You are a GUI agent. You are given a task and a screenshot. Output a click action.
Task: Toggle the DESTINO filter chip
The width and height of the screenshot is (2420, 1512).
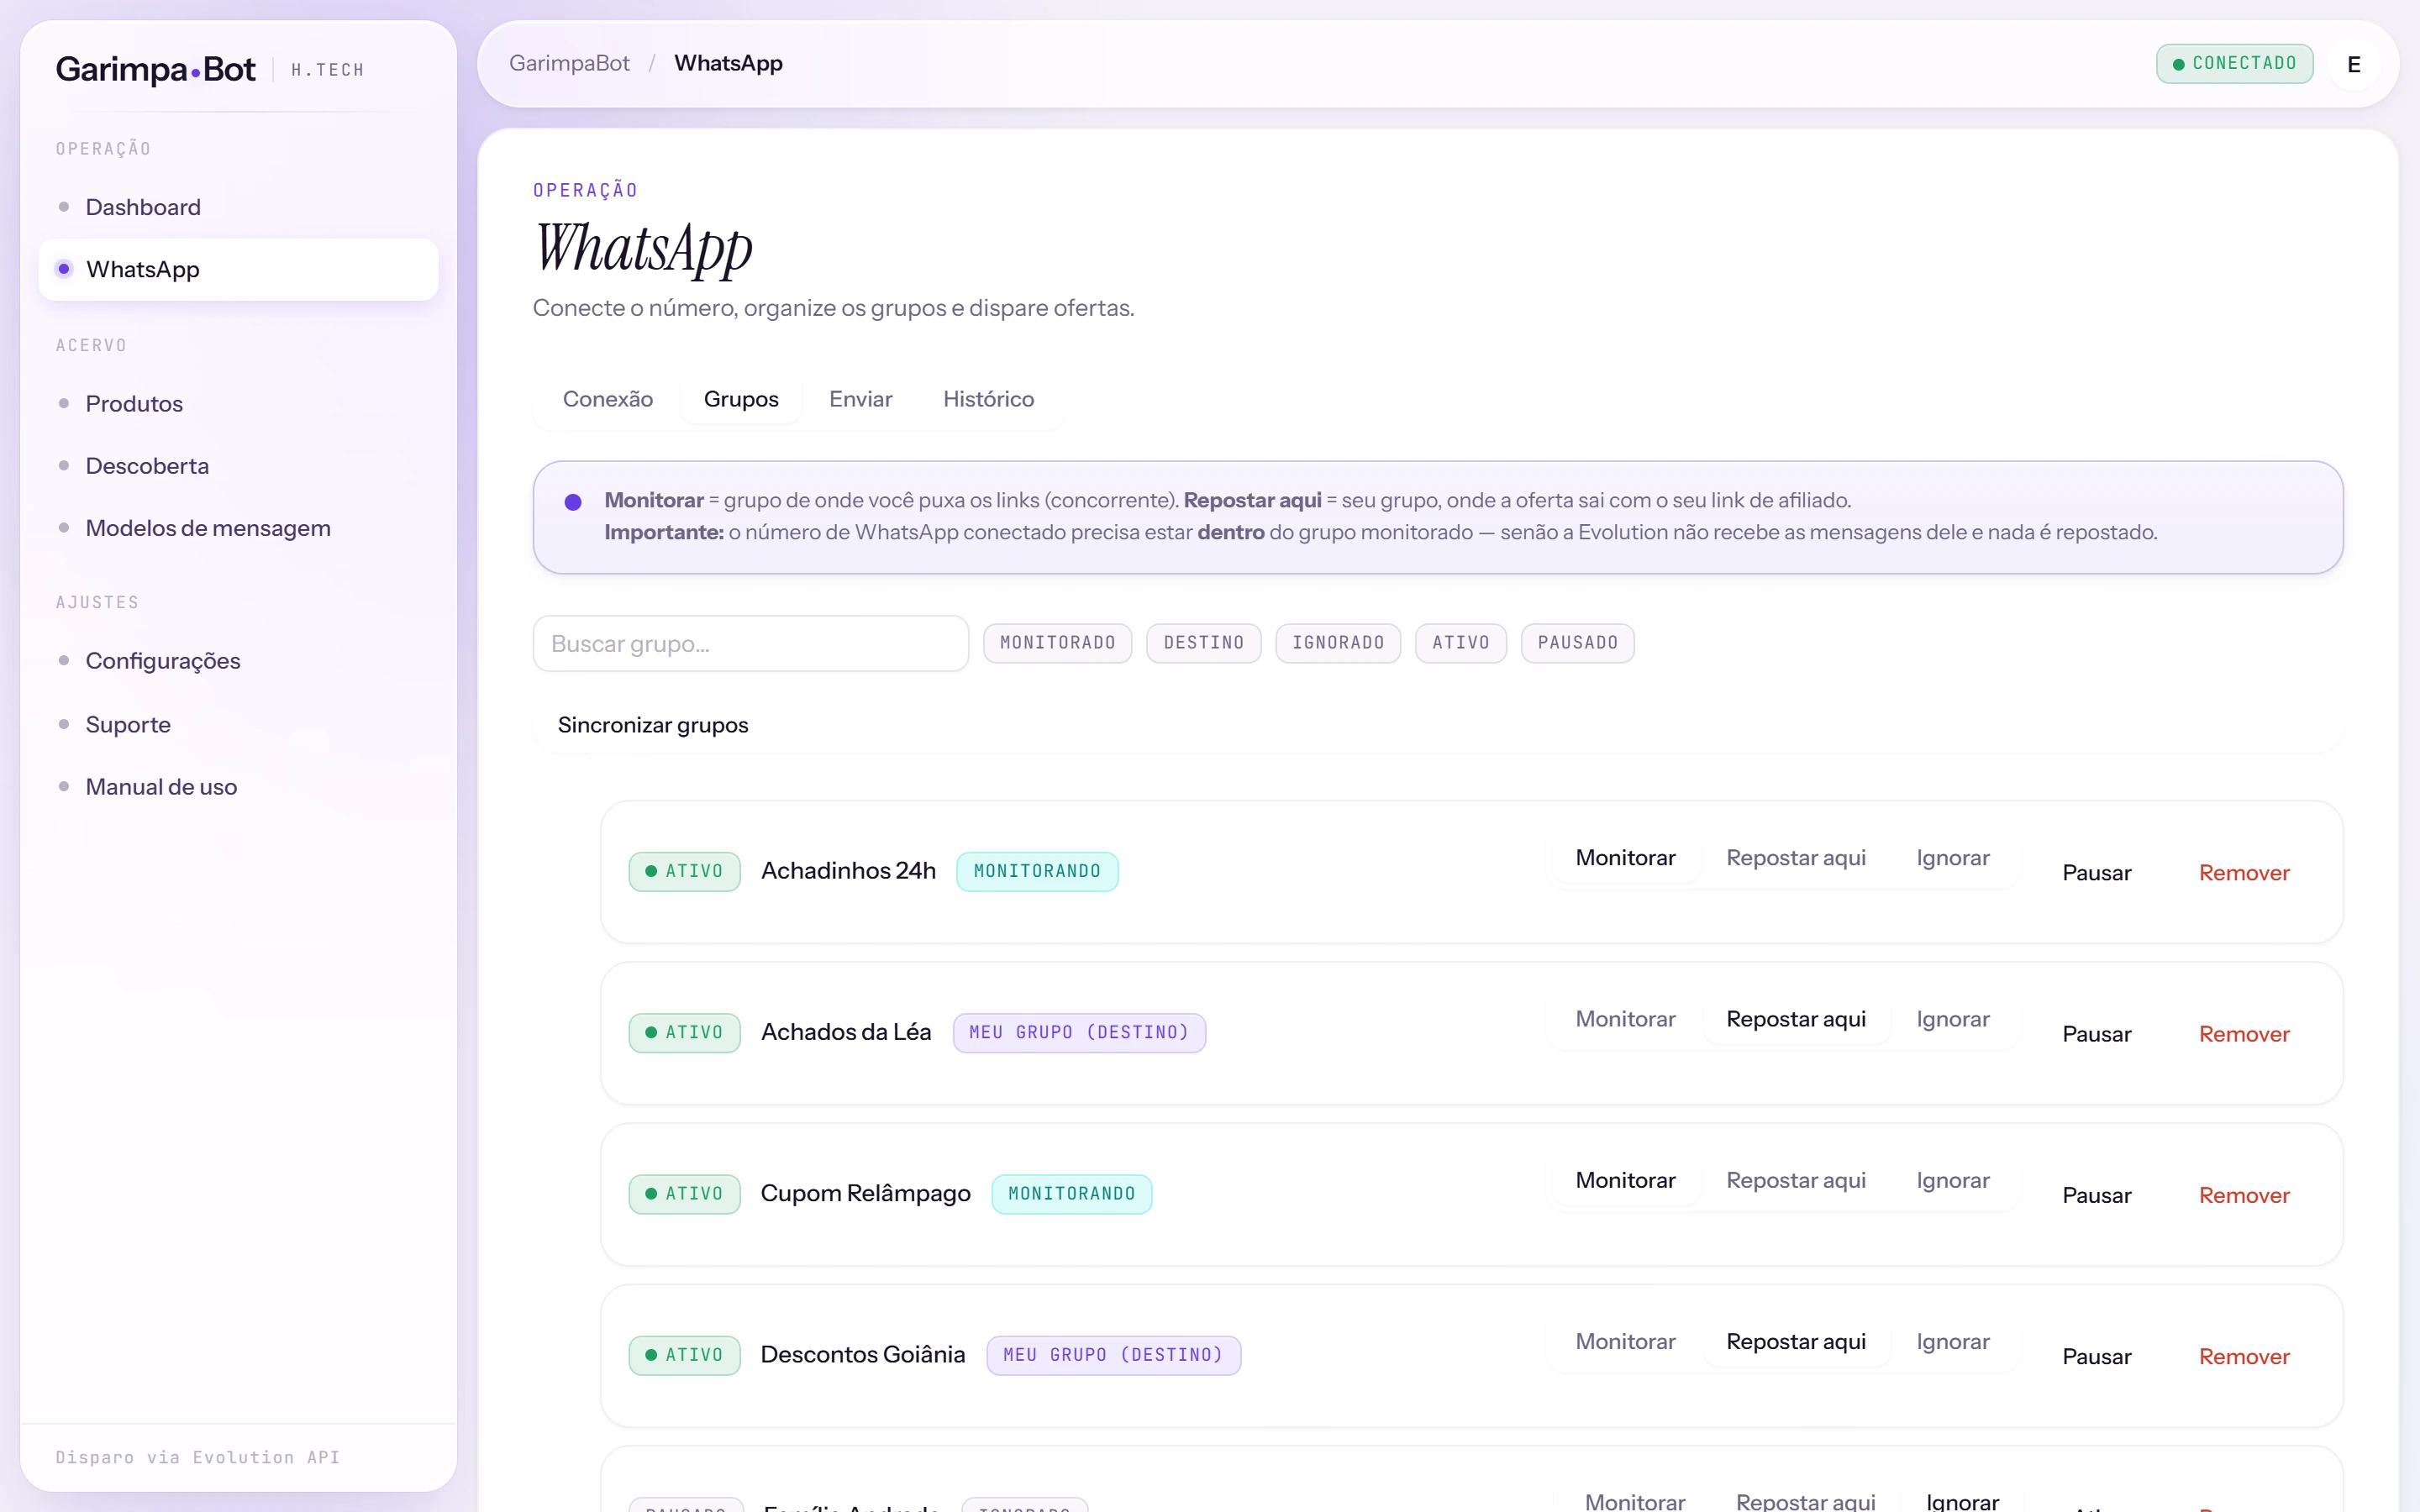pyautogui.click(x=1203, y=643)
